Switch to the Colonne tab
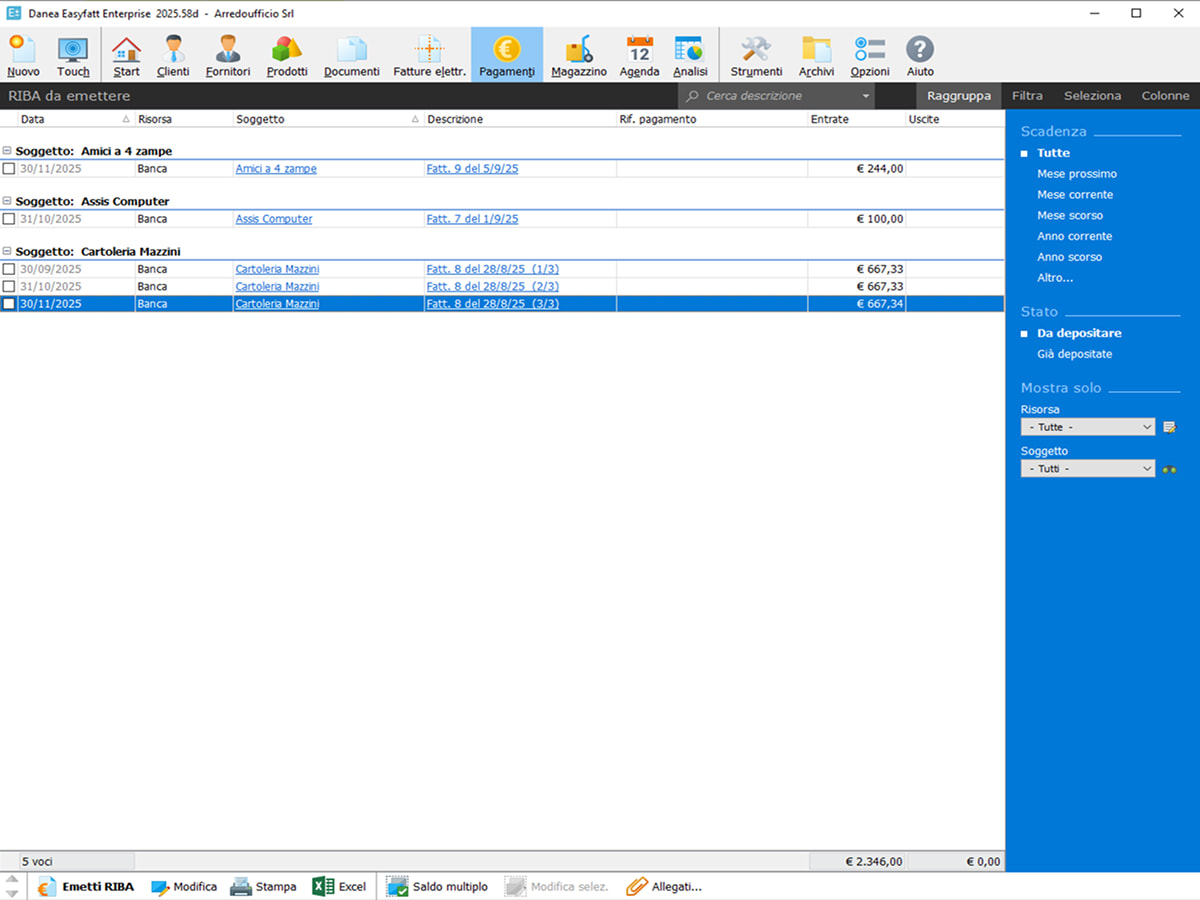Image resolution: width=1200 pixels, height=900 pixels. (x=1165, y=96)
